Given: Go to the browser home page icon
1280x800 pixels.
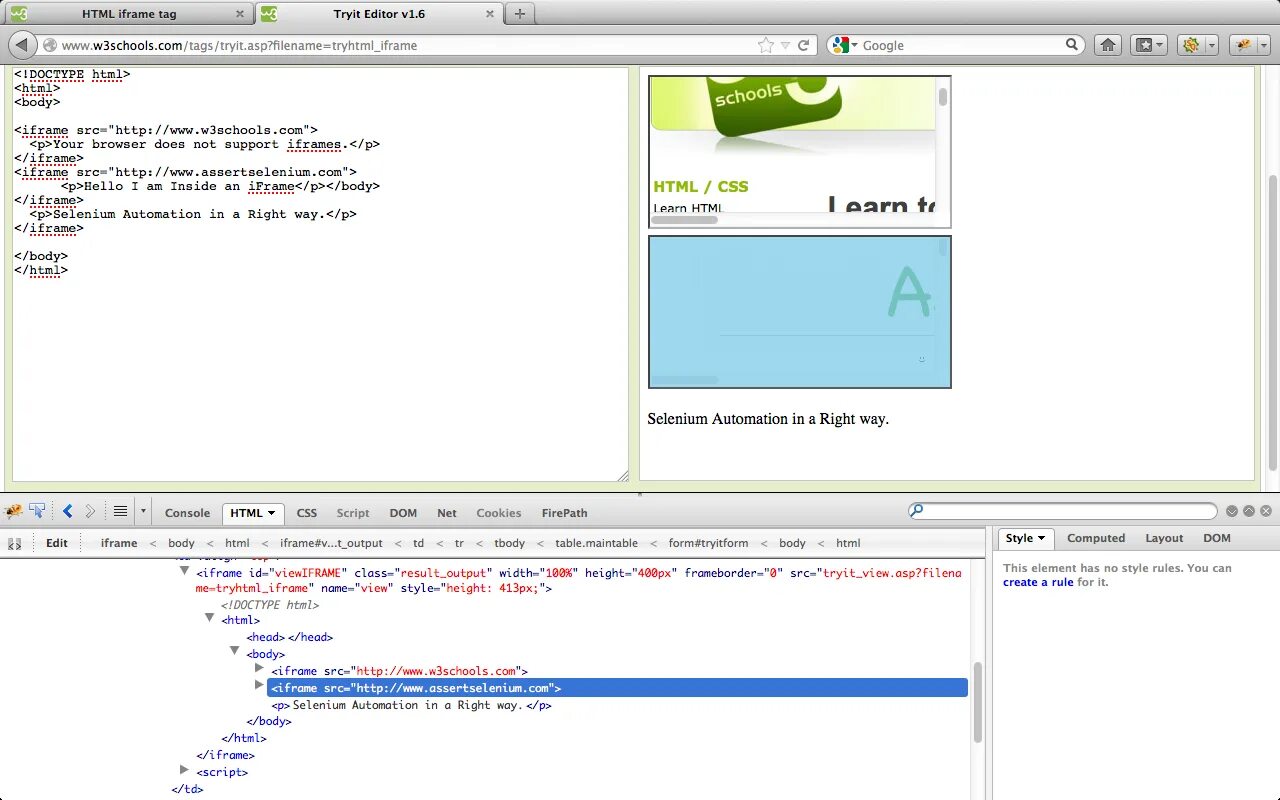Looking at the screenshot, I should (x=1108, y=45).
